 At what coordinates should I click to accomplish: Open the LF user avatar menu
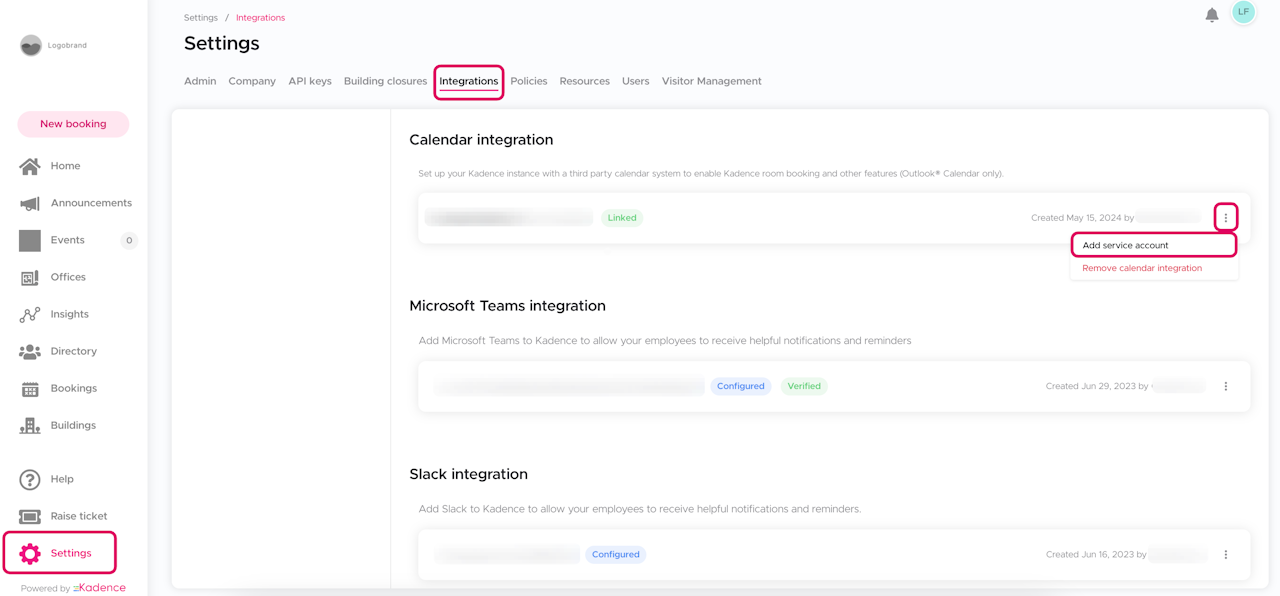(1243, 12)
